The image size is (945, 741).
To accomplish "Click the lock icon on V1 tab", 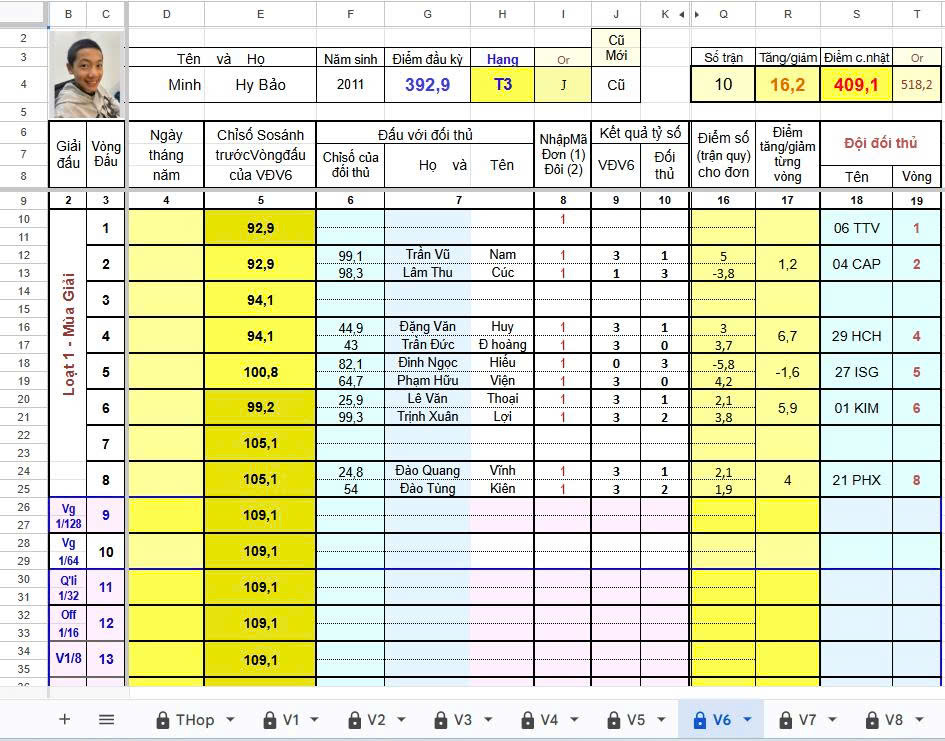I will [x=270, y=719].
